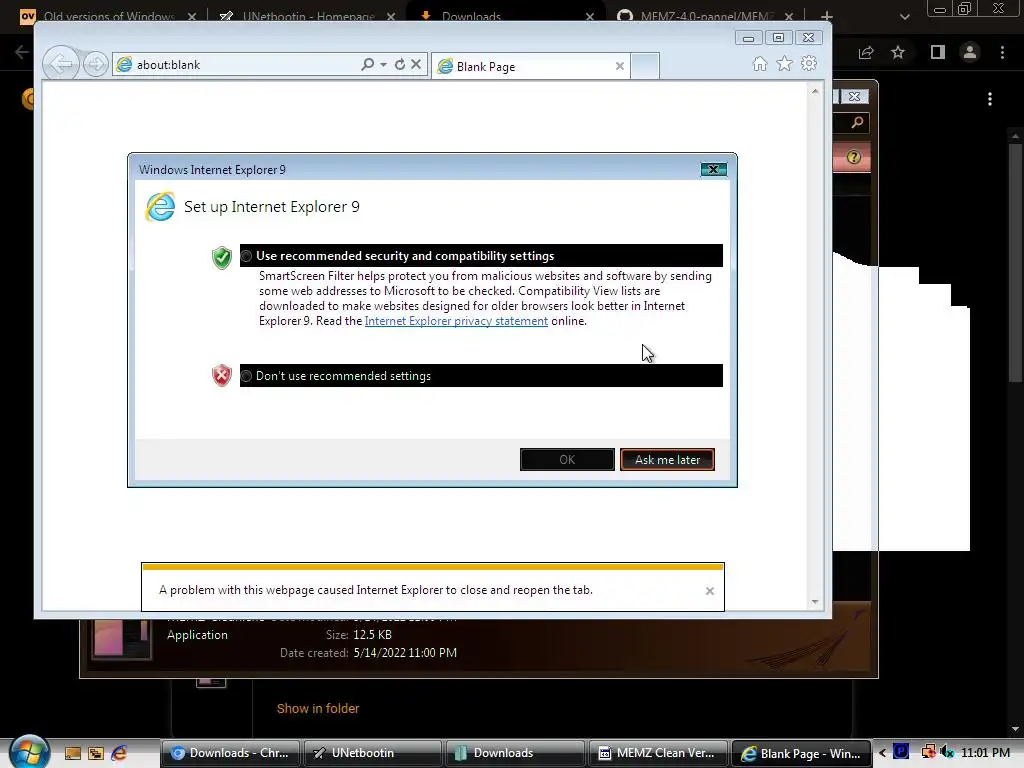
Task: Open the address bar autocomplete dropdown arrow
Action: [x=383, y=64]
